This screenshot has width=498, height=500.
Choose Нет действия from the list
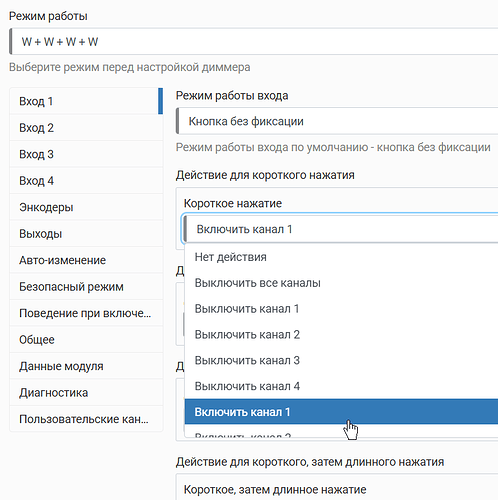pos(341,257)
